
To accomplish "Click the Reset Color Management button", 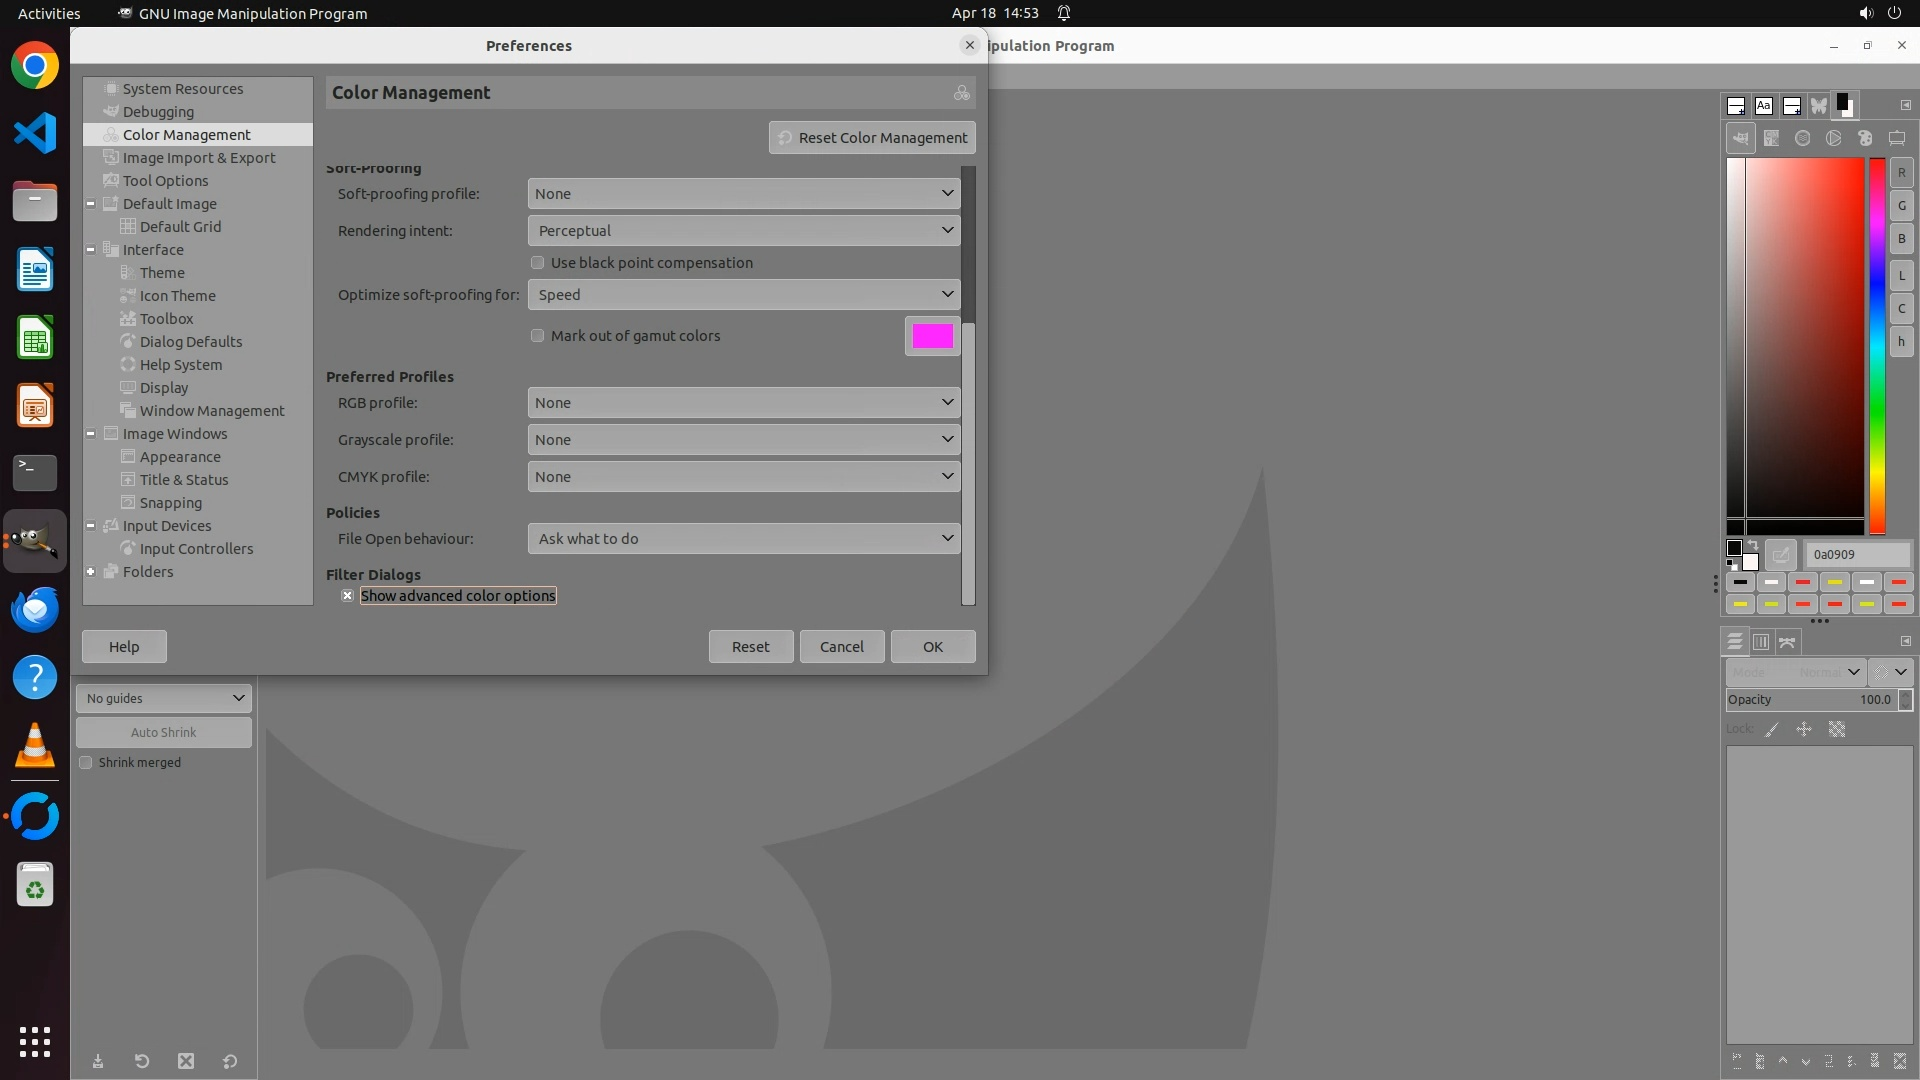I will click(x=872, y=138).
